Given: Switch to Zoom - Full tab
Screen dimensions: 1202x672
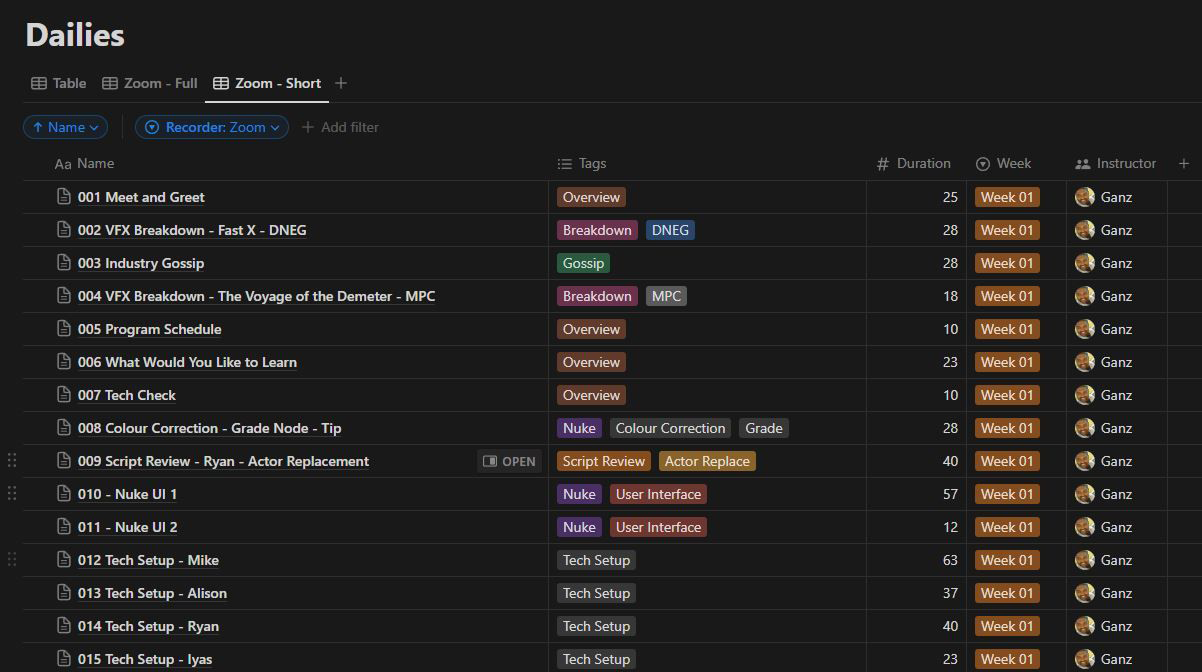Looking at the screenshot, I should coord(150,83).
